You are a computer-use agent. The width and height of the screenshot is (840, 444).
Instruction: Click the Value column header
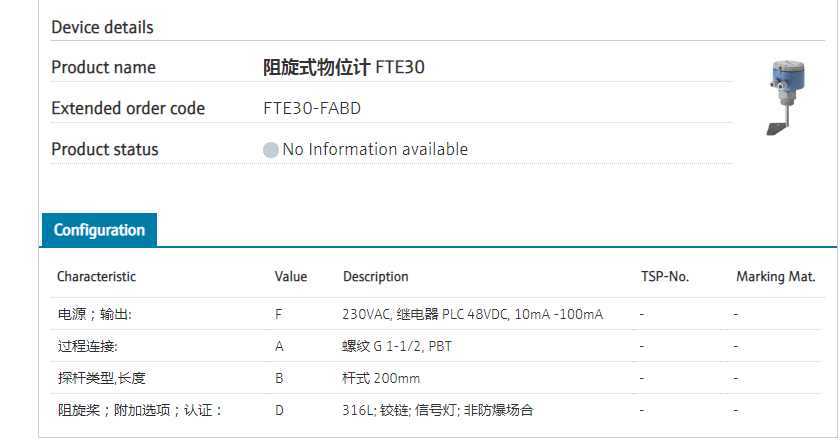tap(291, 277)
